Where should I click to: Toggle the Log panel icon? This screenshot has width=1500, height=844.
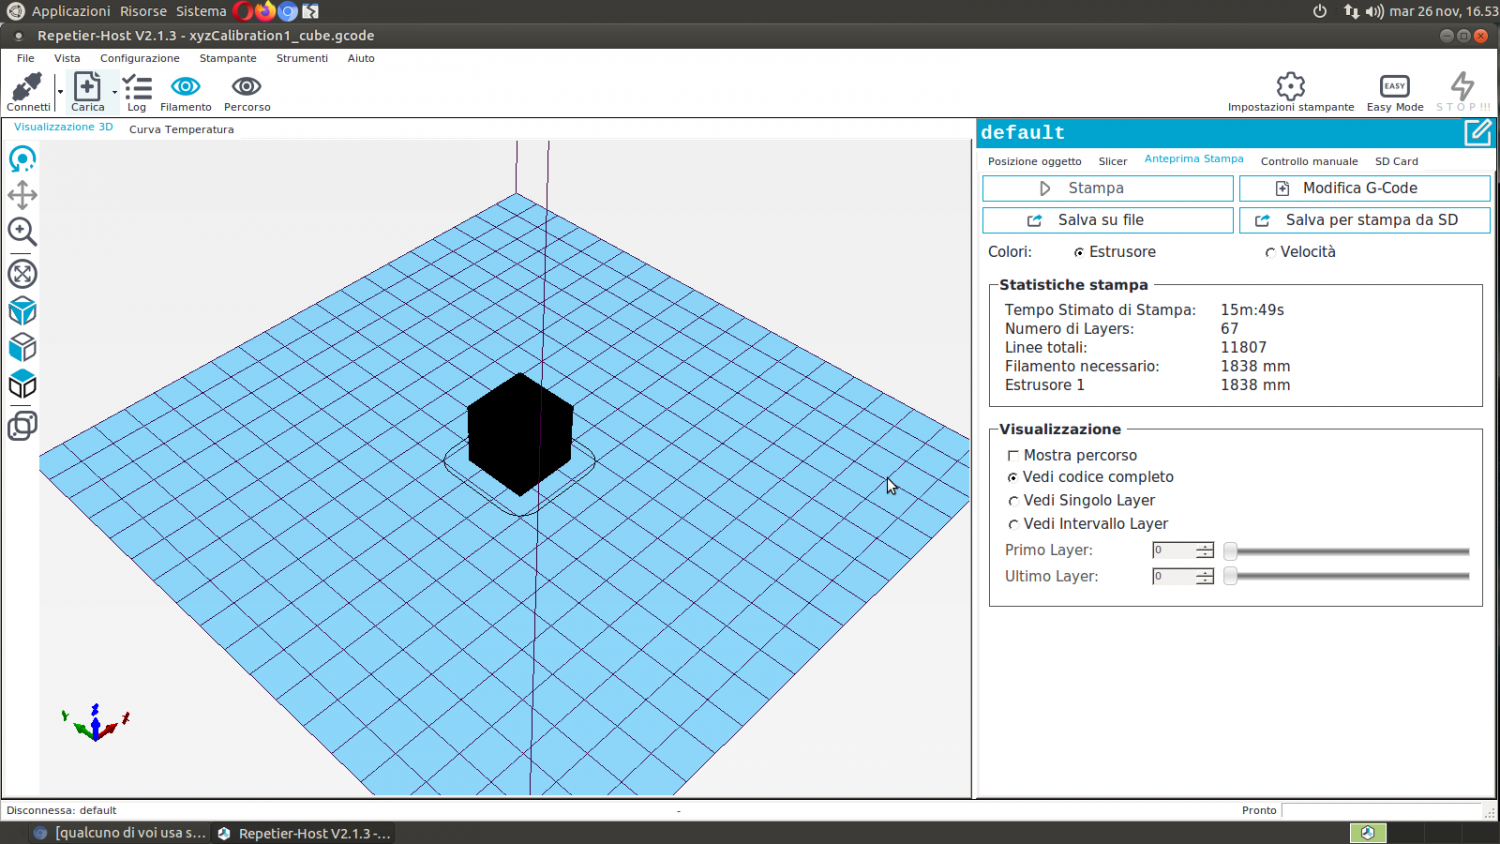(x=137, y=87)
